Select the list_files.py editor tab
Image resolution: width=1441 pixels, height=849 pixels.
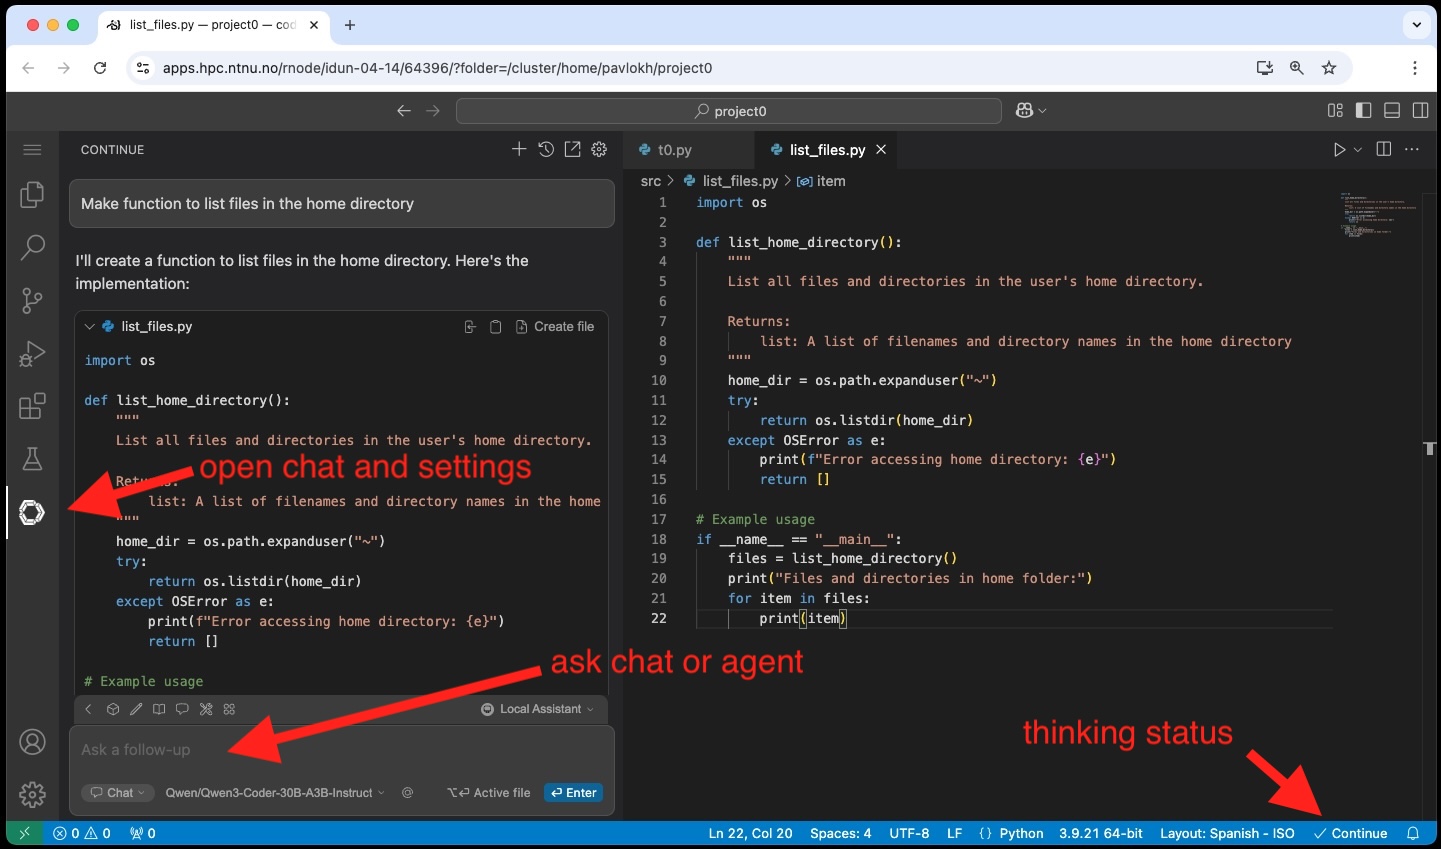(x=827, y=150)
